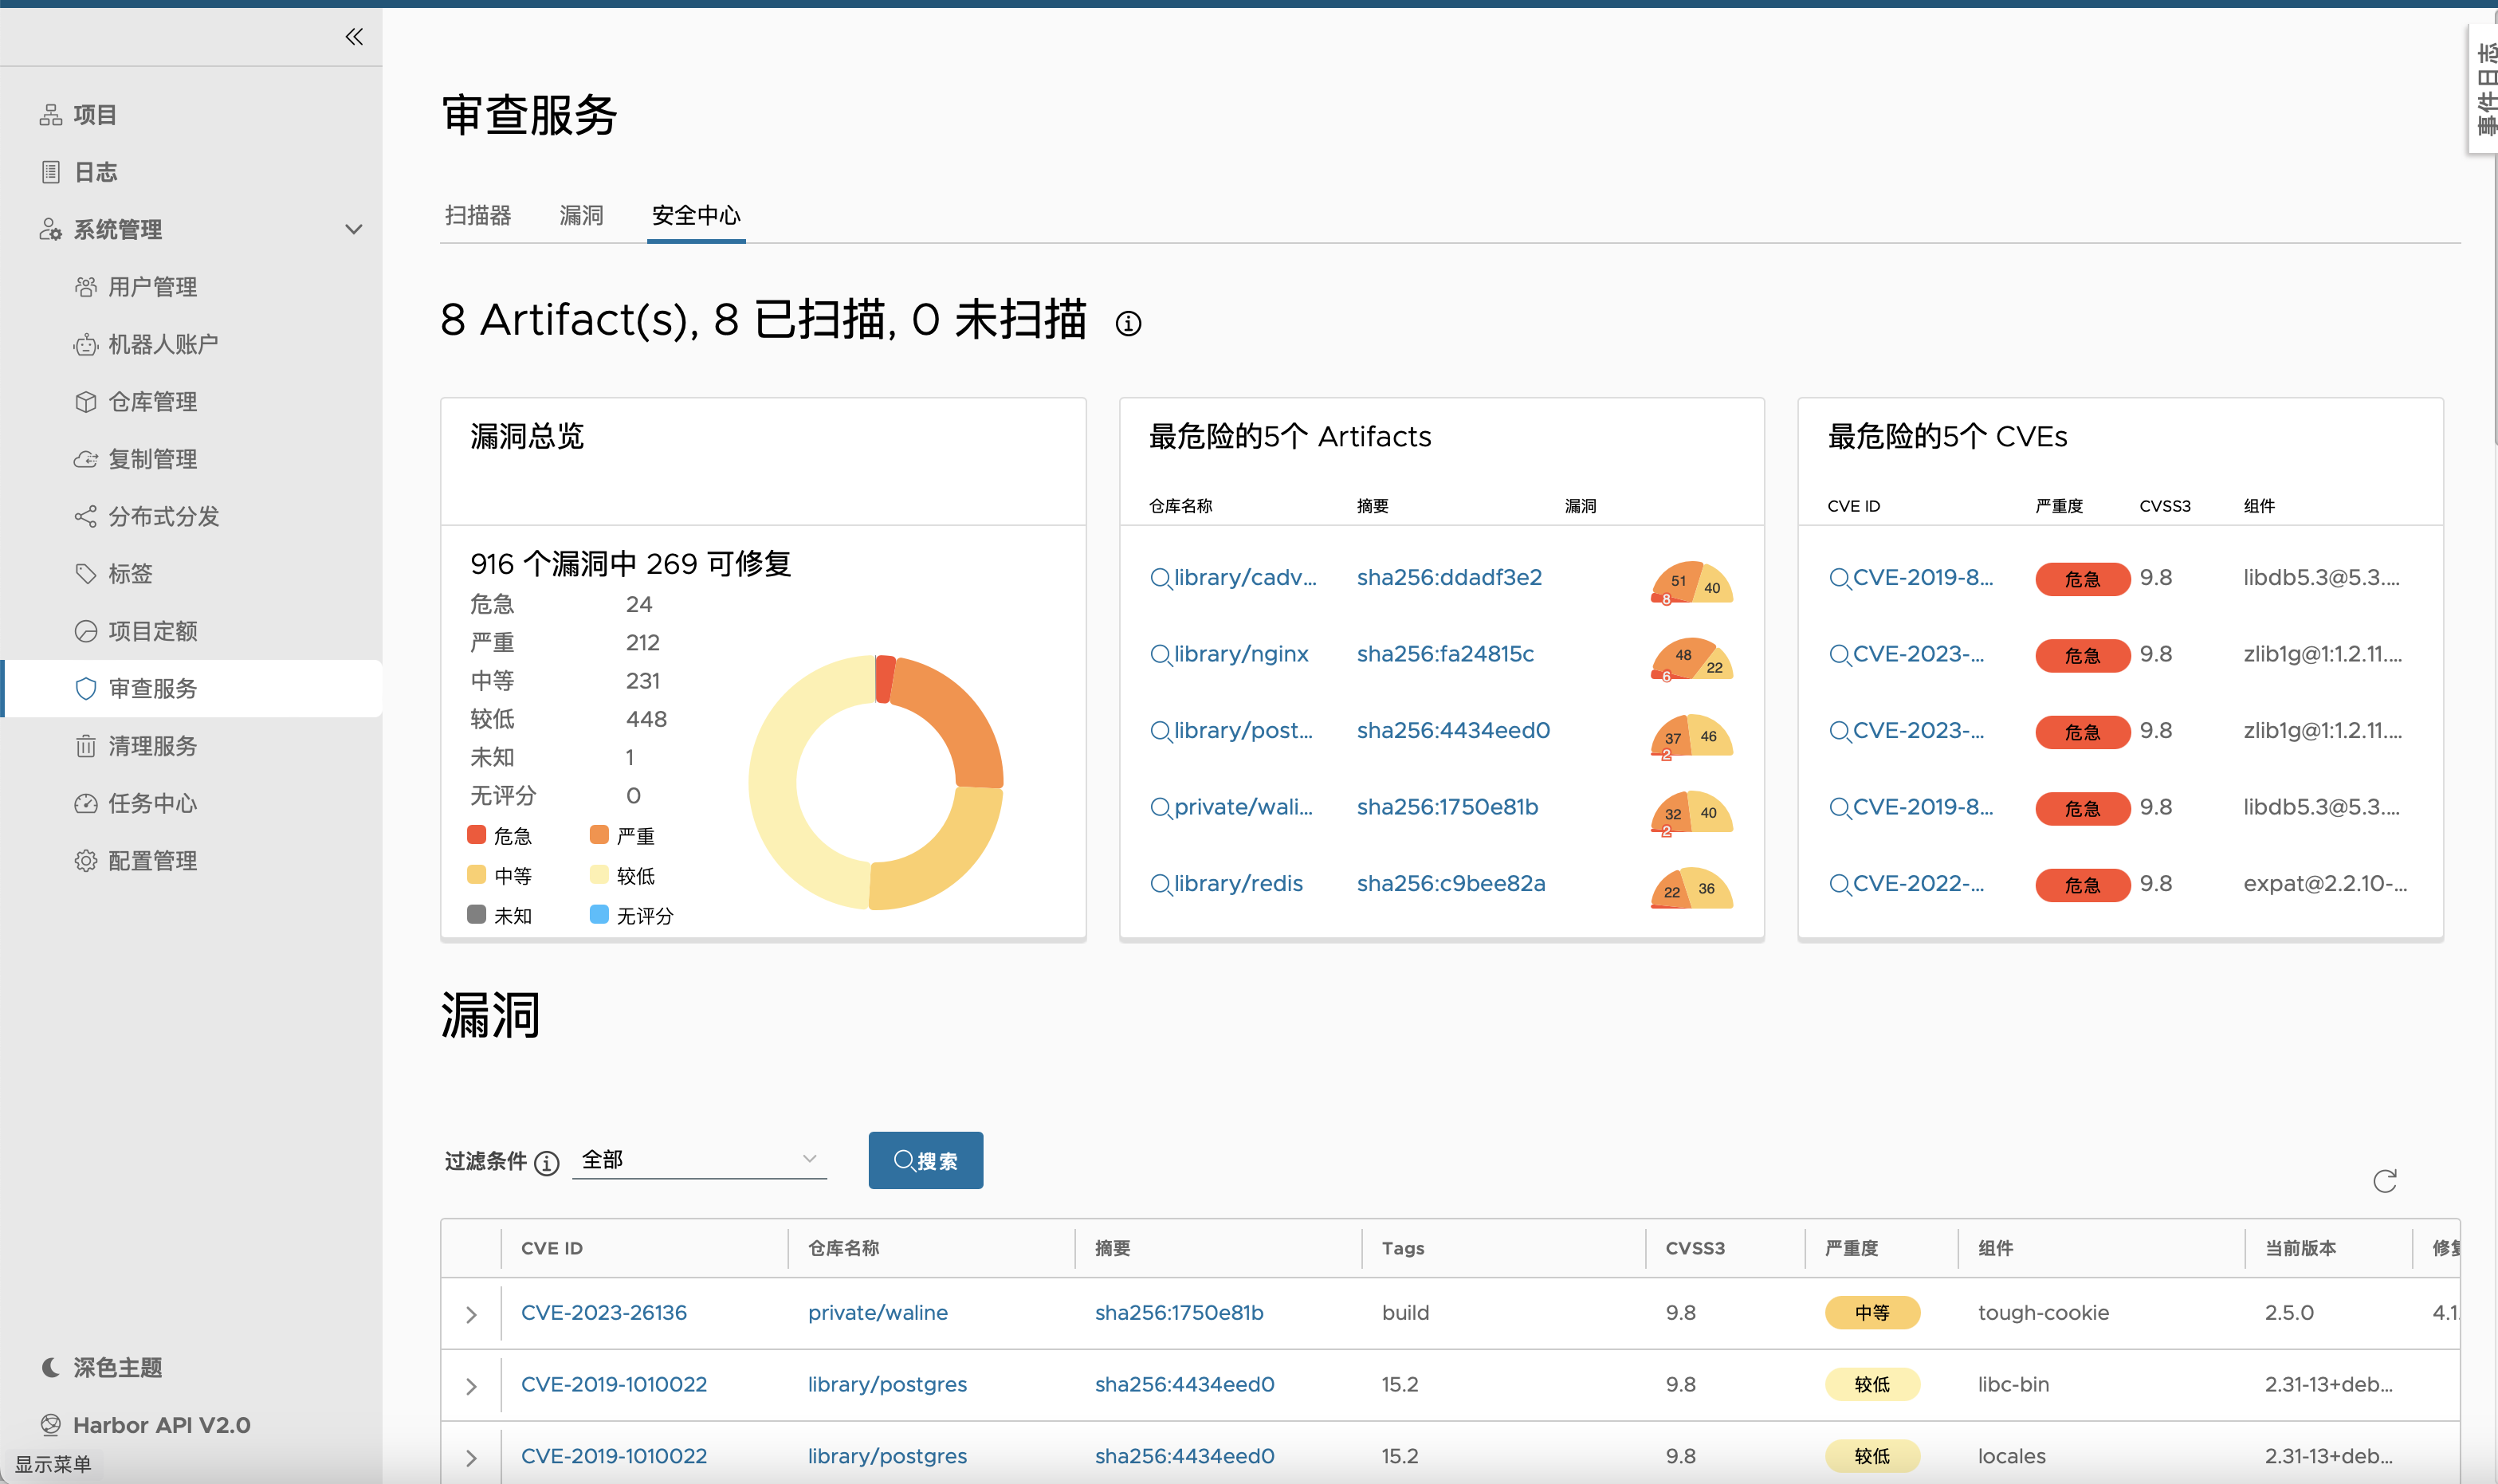Collapse the 系统管理 menu section
Image resolution: width=2498 pixels, height=1484 pixels.
click(354, 230)
